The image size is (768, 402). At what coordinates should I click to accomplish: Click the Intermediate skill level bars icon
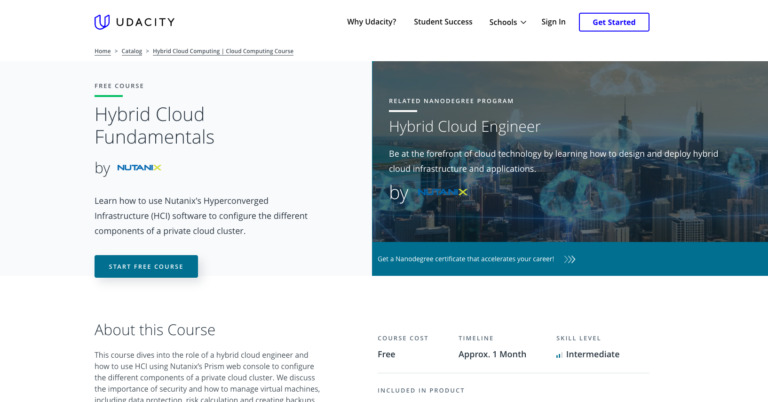point(559,355)
